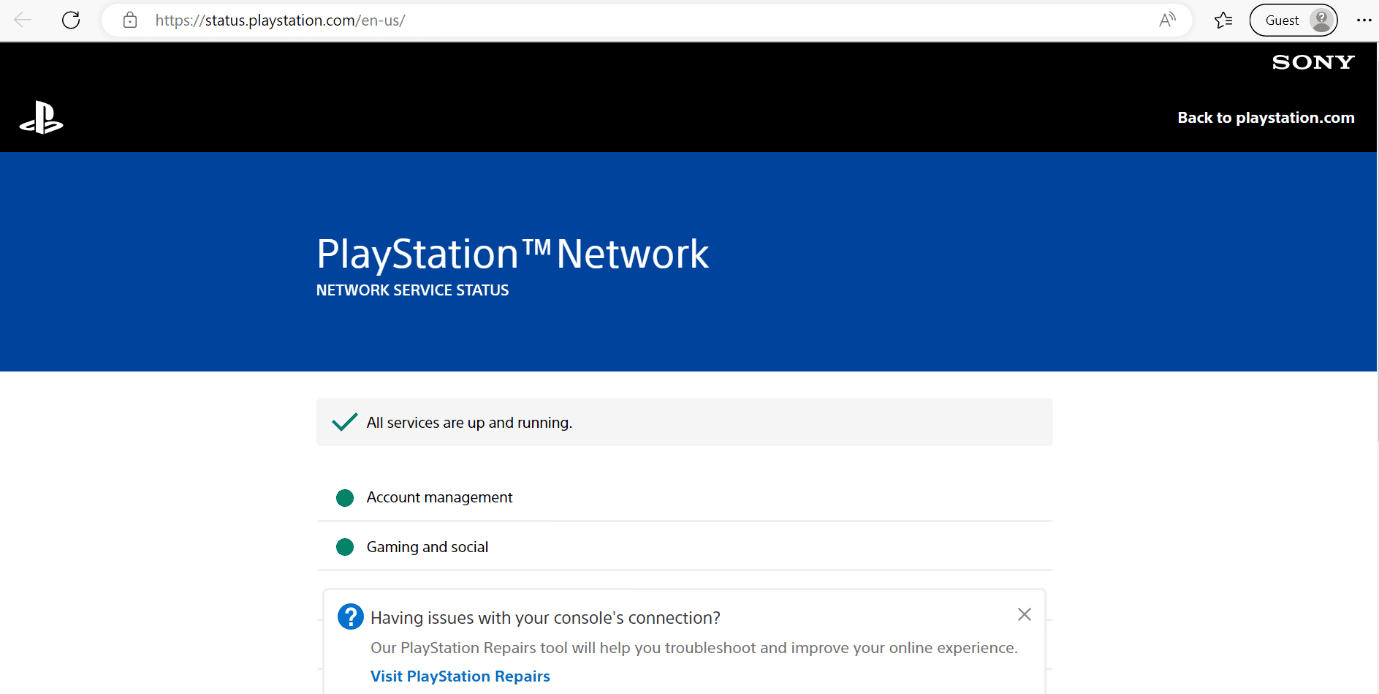
Task: Click the PlayStation logo in the header
Action: 41,117
